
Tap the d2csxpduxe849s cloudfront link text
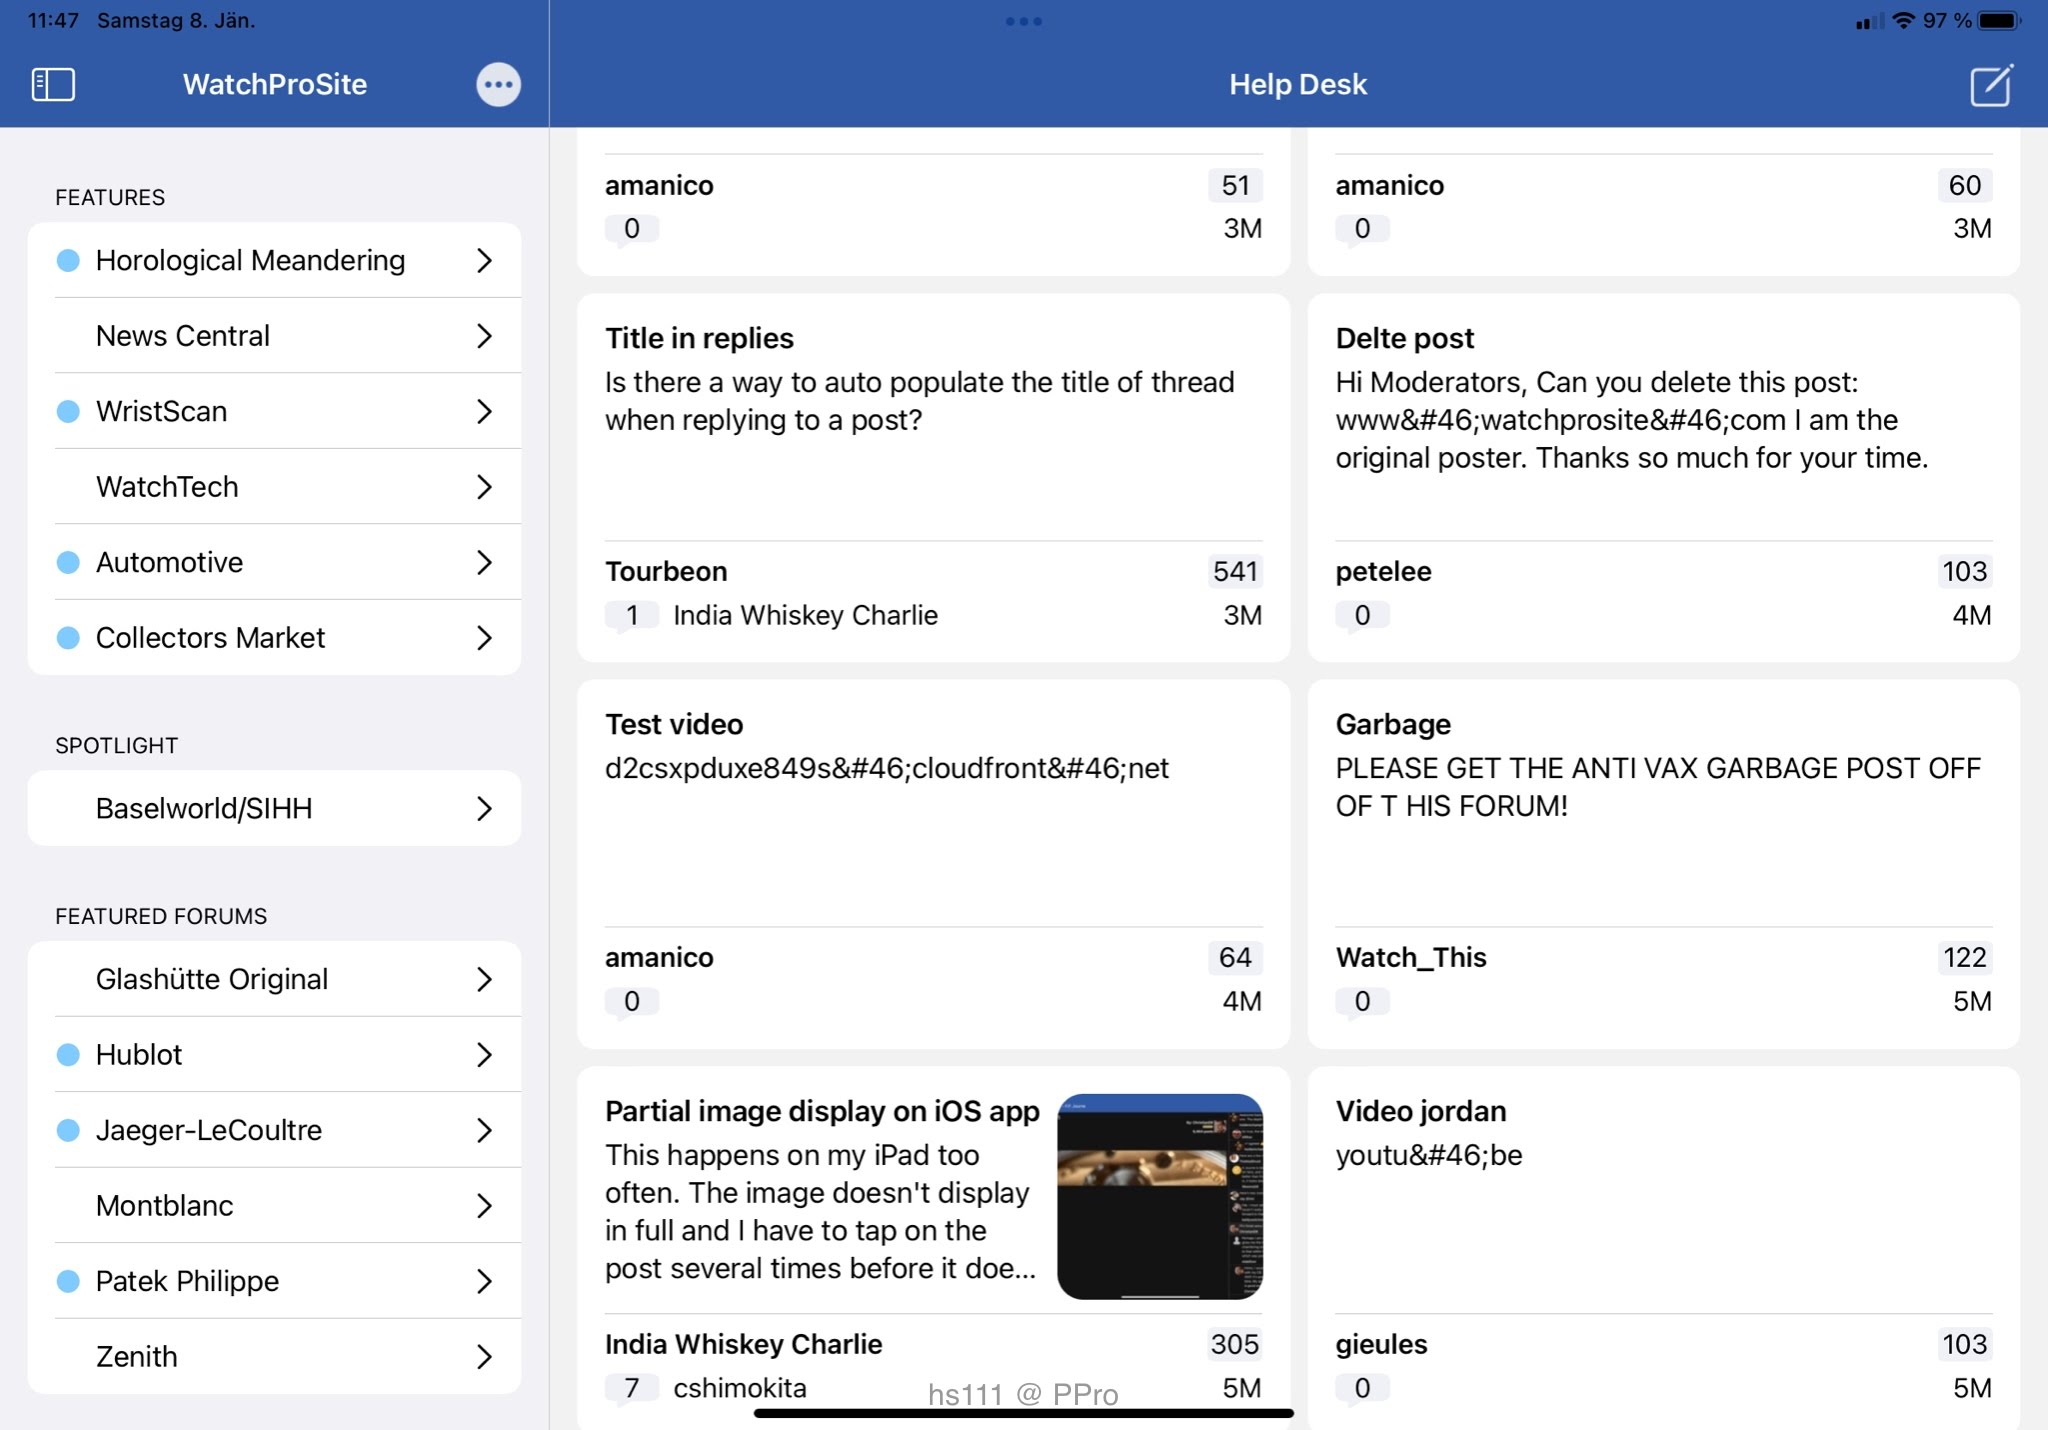tap(887, 768)
